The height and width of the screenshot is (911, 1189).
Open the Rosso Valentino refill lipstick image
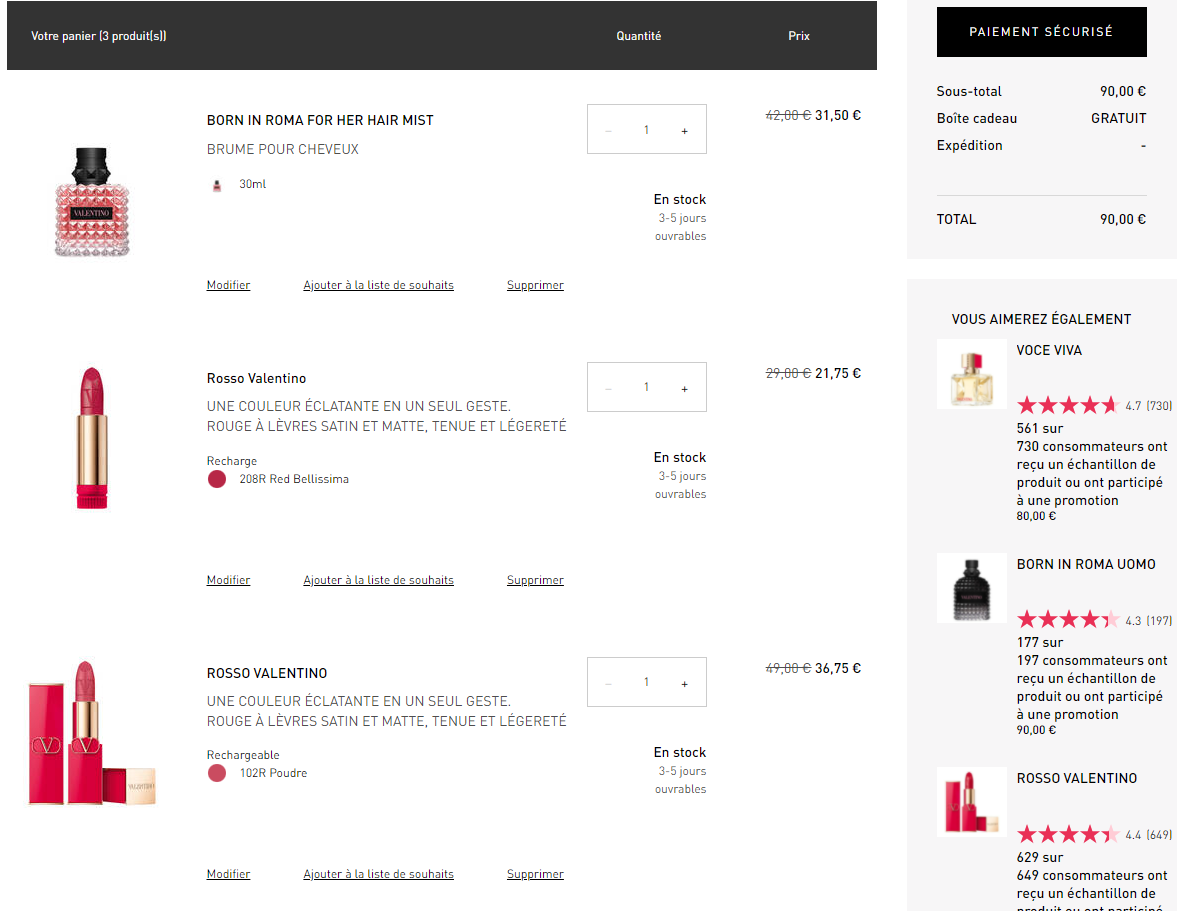(92, 438)
